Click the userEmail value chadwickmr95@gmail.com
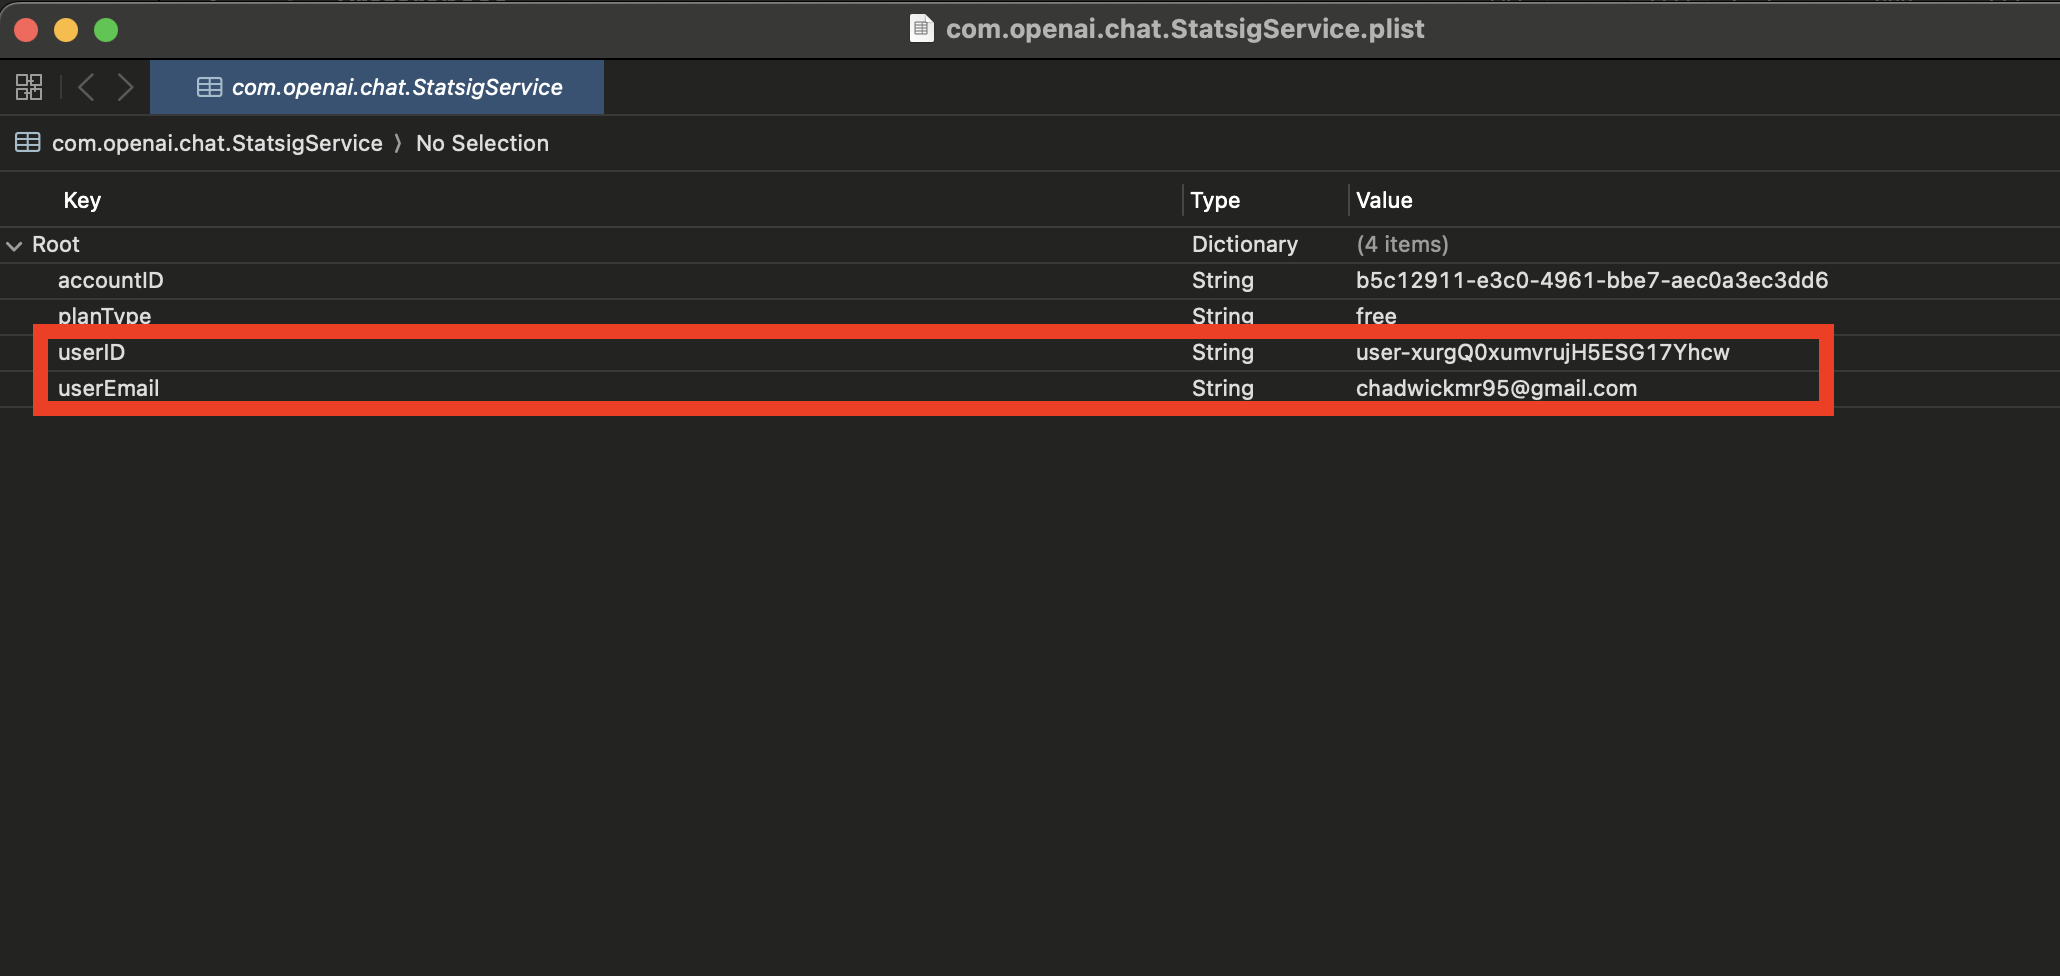 (x=1496, y=388)
